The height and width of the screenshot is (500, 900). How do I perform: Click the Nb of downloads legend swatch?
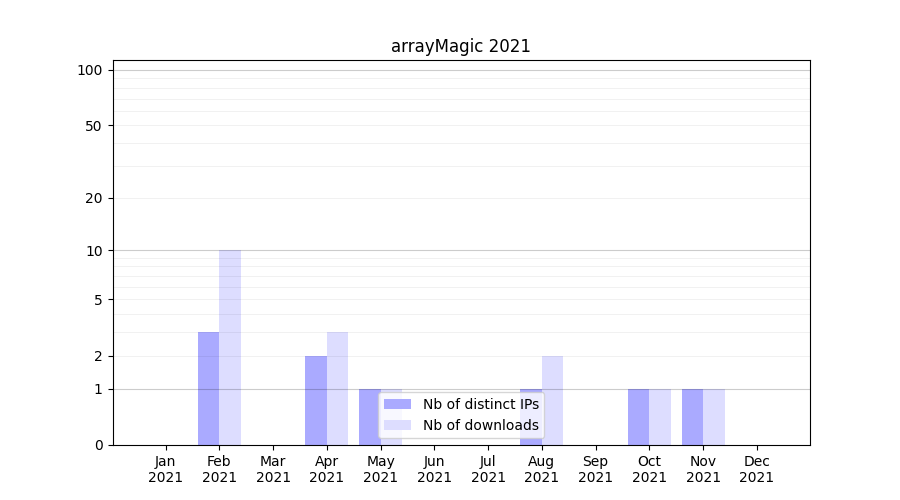tap(397, 425)
